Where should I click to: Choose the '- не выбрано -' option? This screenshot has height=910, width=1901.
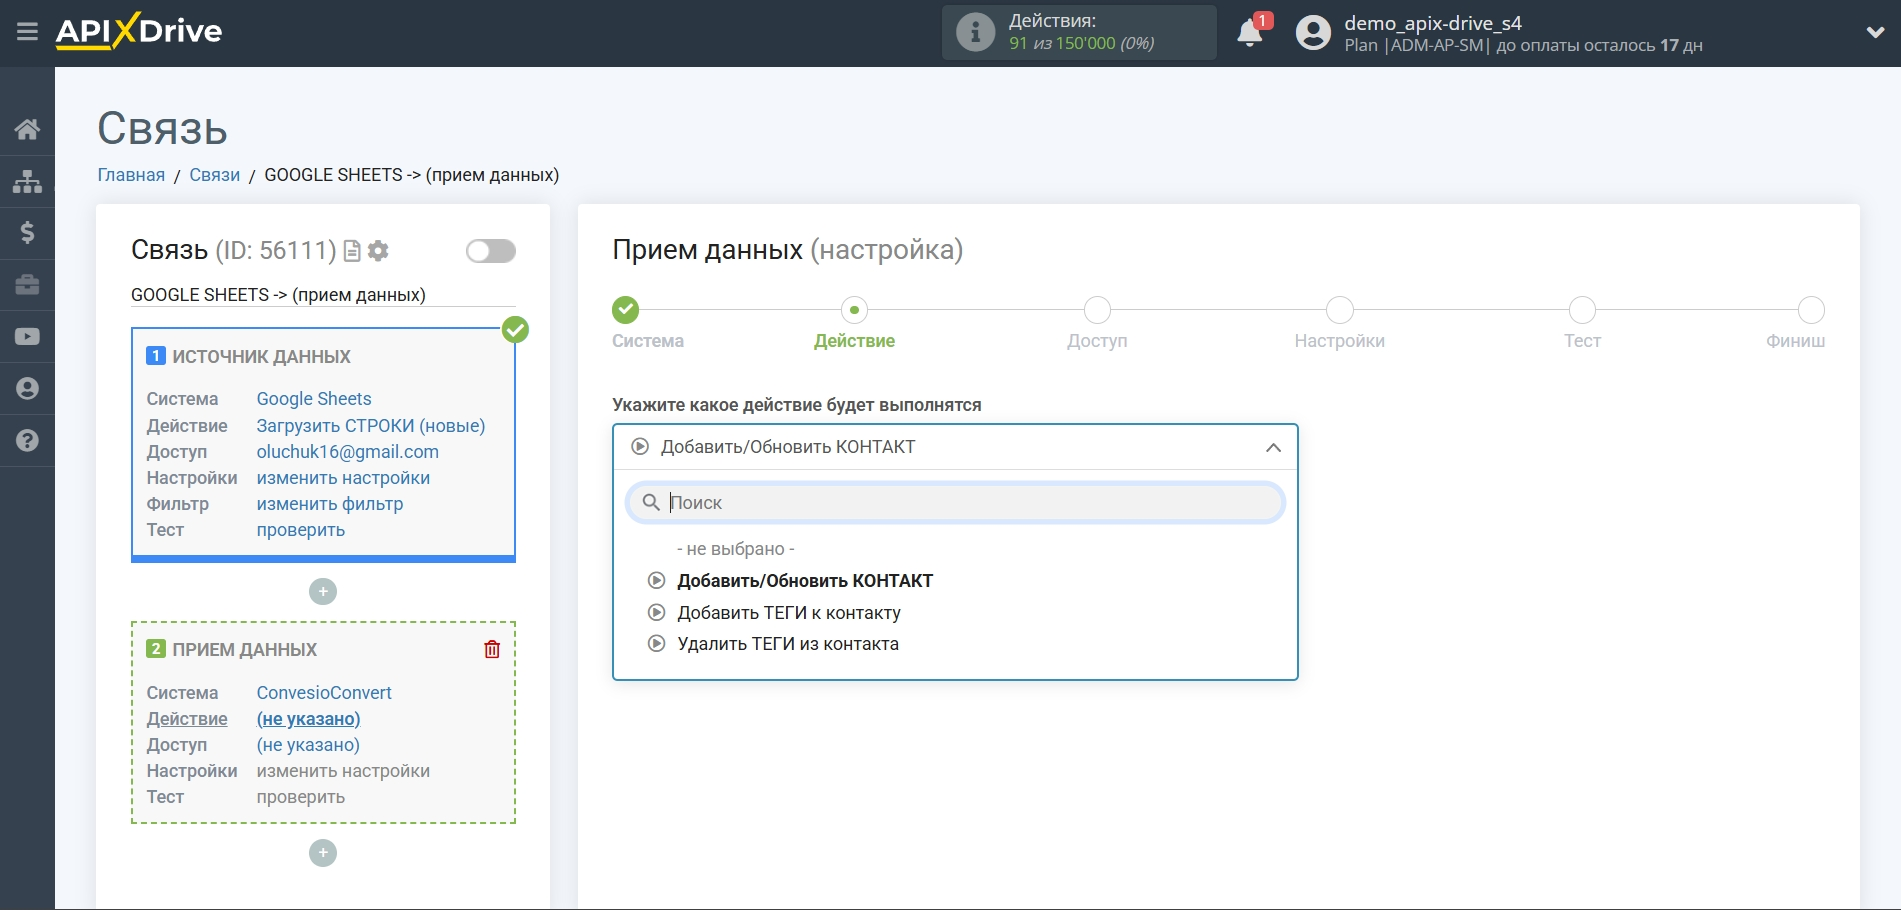[735, 549]
